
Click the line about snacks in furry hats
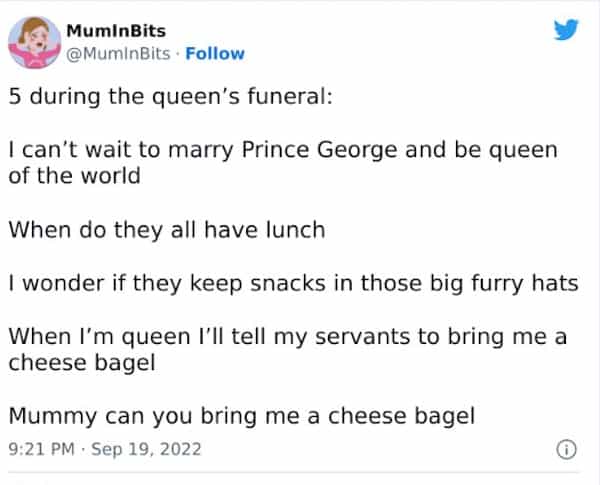tap(293, 283)
